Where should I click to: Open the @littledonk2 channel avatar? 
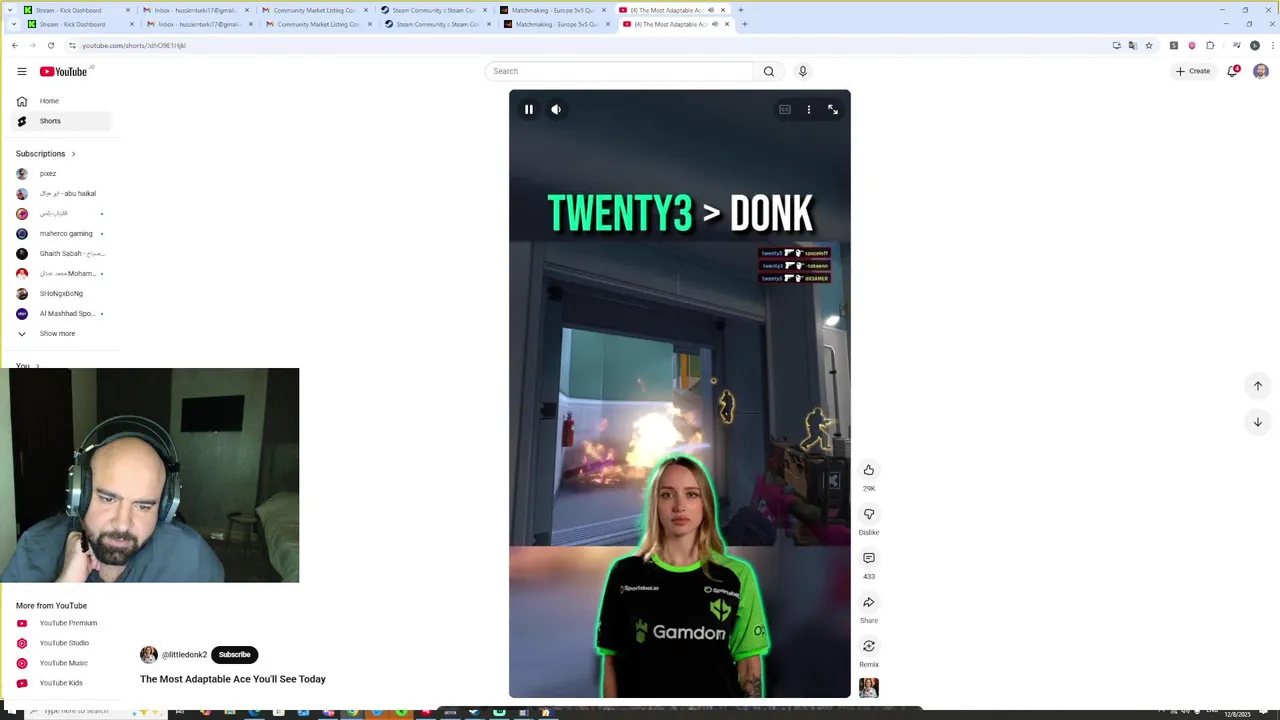coord(149,655)
